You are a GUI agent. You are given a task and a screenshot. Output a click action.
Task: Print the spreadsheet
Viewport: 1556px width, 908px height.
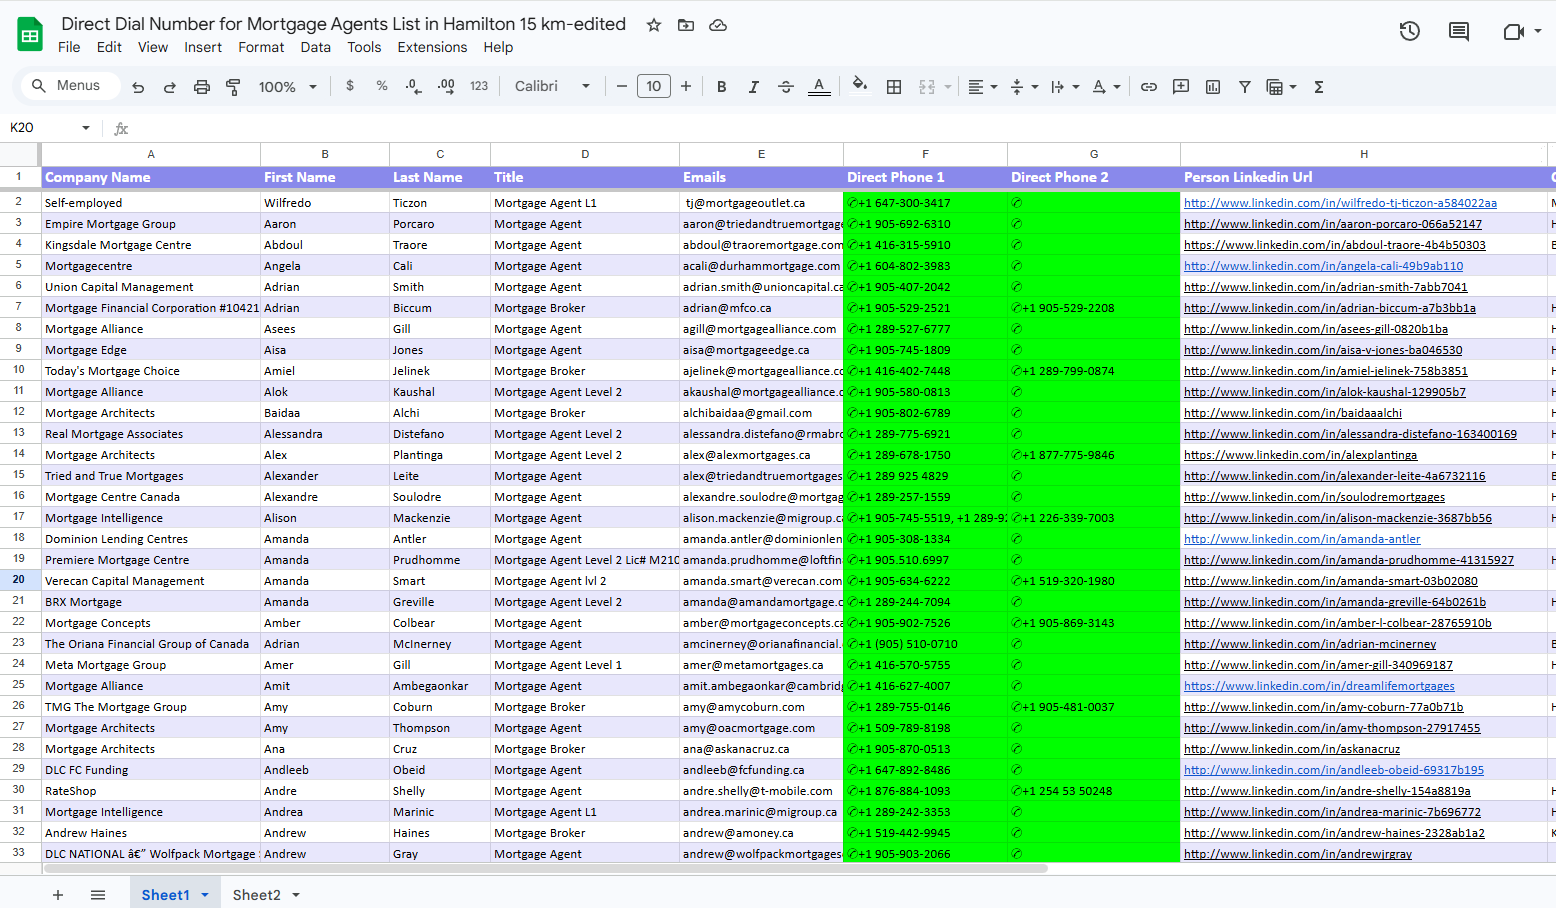[202, 87]
